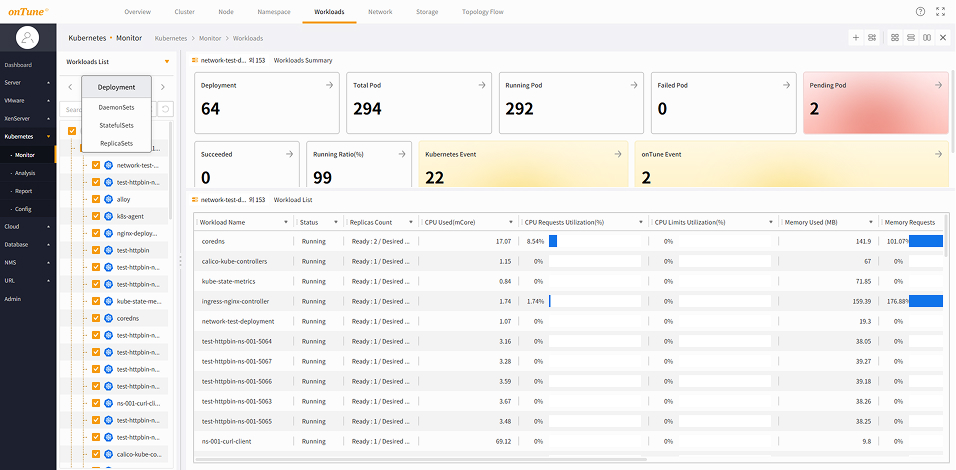
Task: Open Running Ratio card arrow
Action: (x=402, y=154)
